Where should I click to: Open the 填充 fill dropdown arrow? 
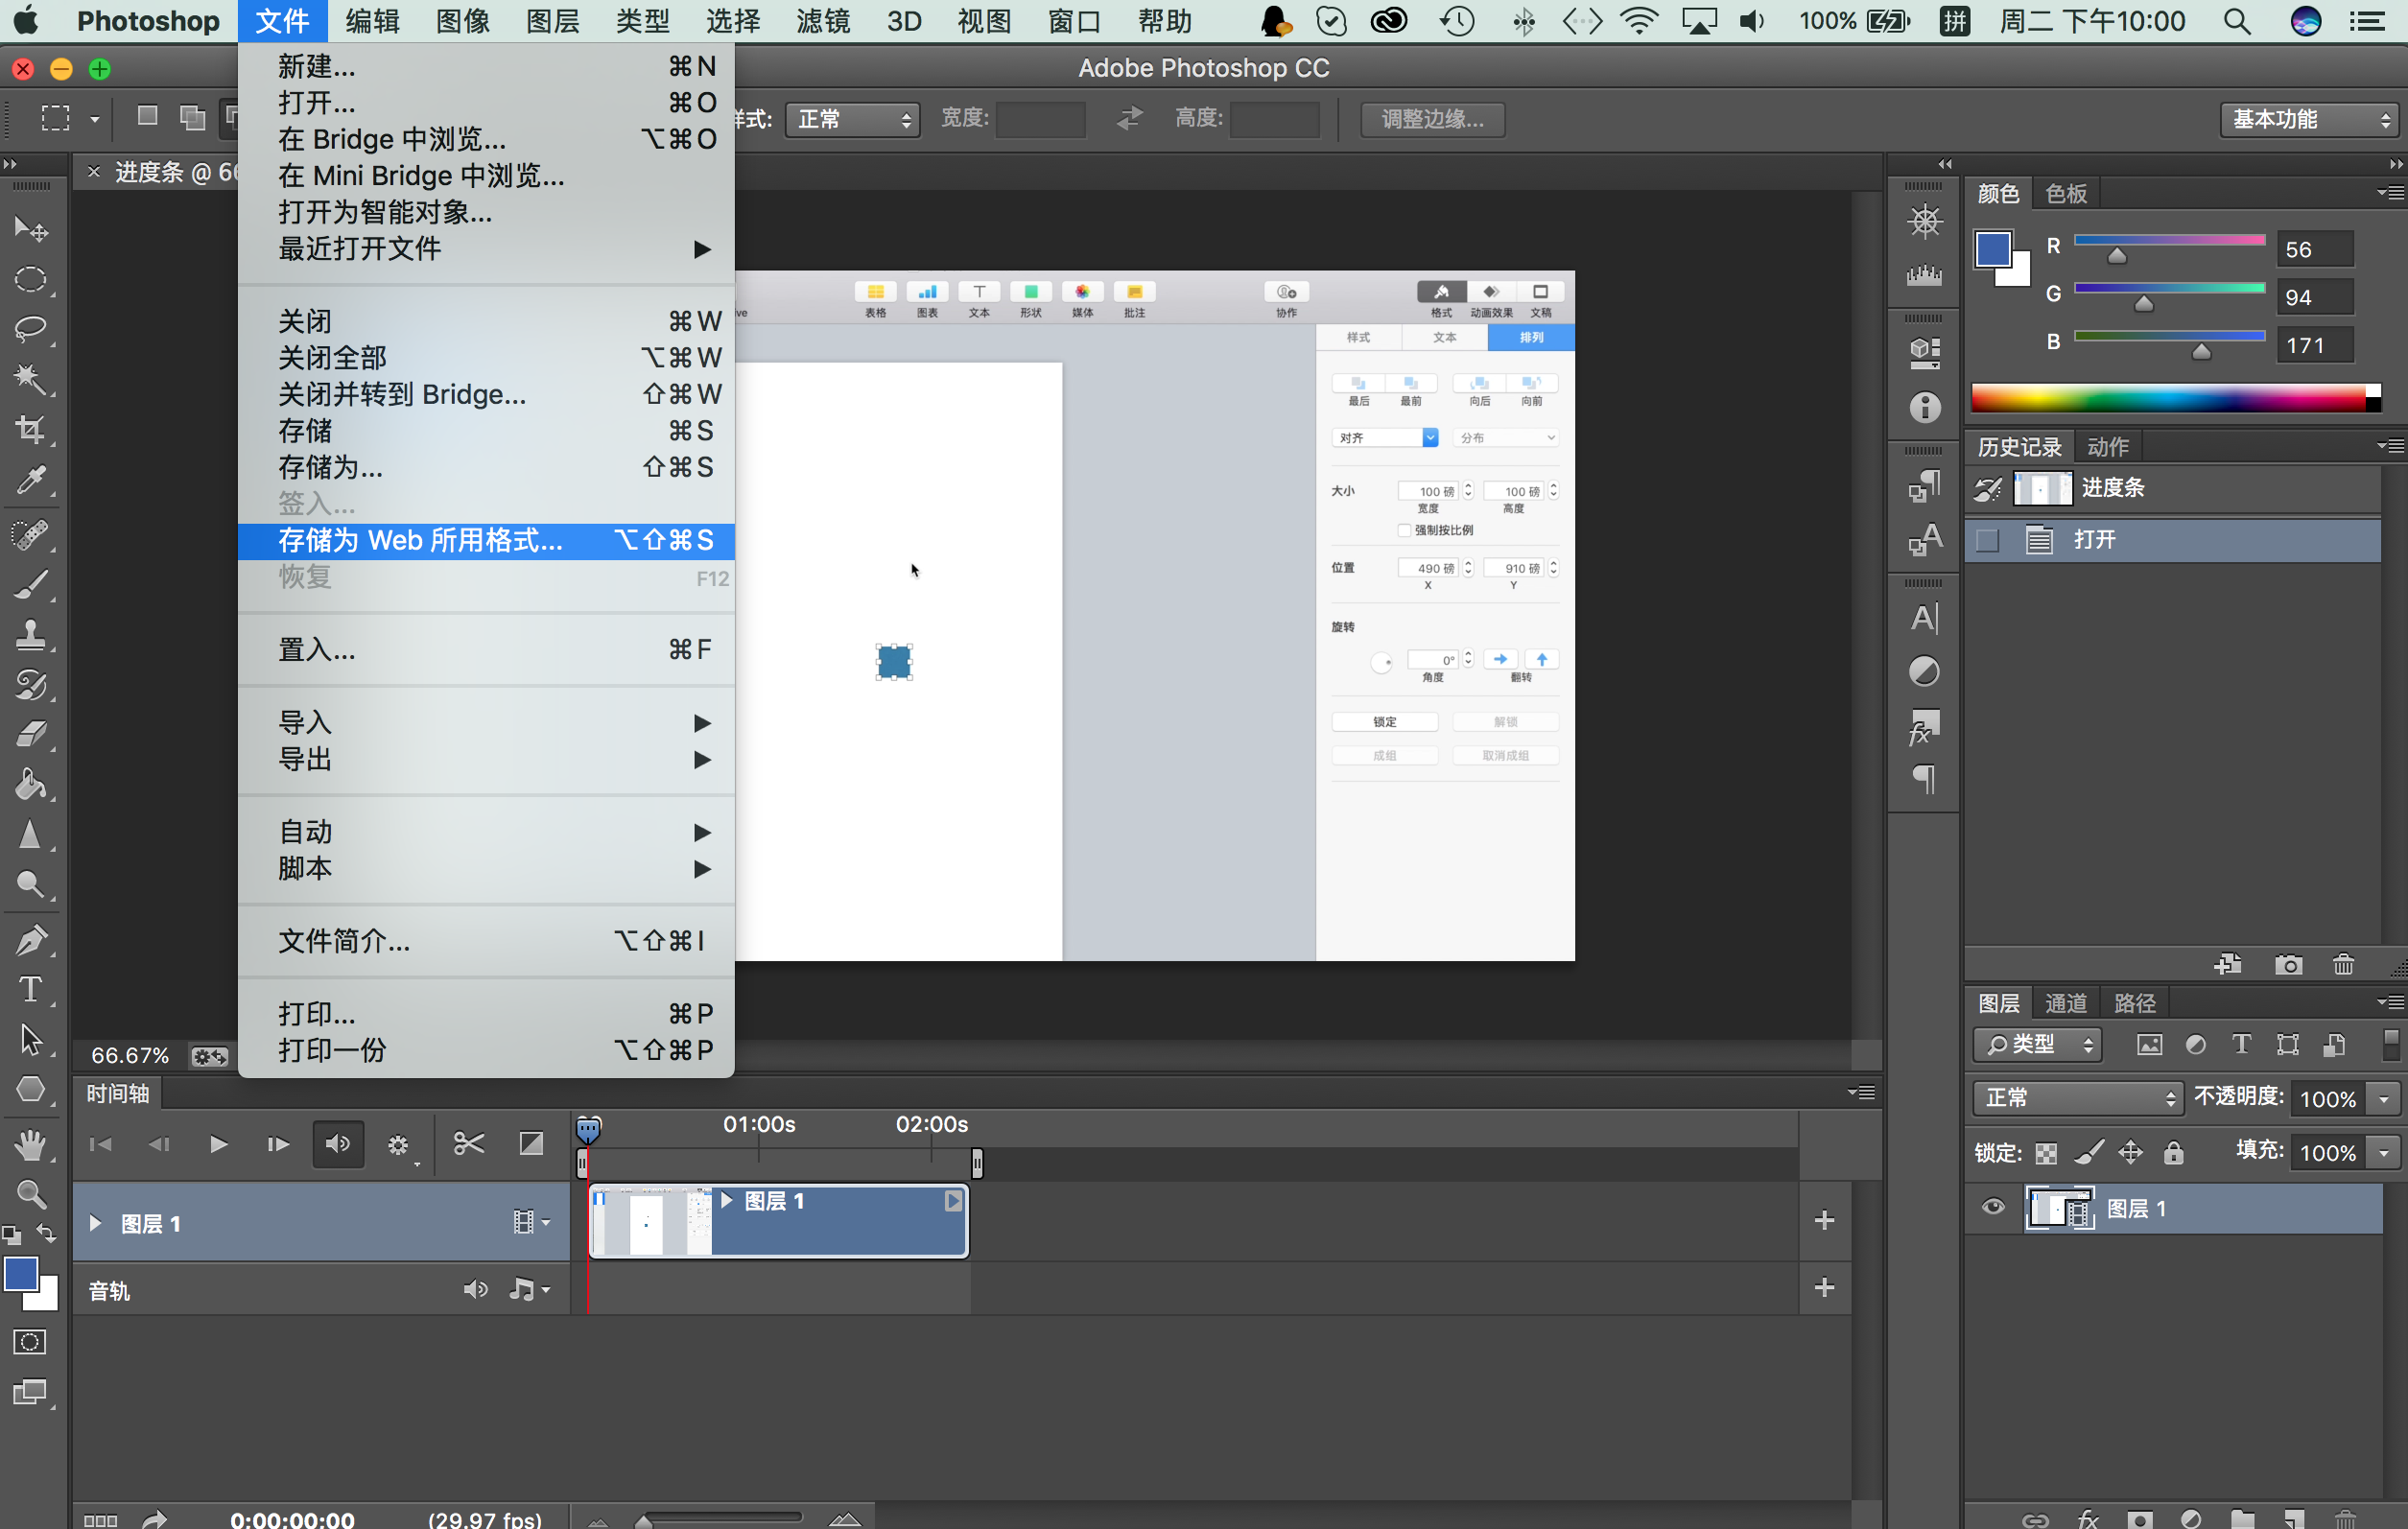click(2384, 1153)
